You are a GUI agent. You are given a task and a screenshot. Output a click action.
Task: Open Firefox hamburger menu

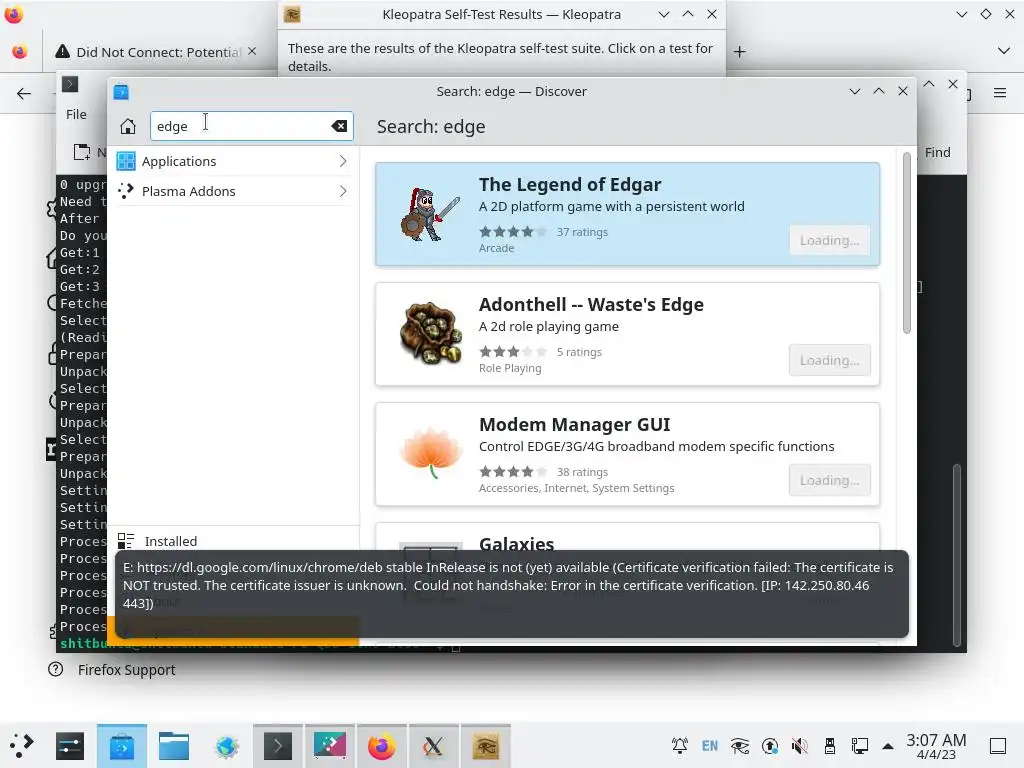(999, 93)
